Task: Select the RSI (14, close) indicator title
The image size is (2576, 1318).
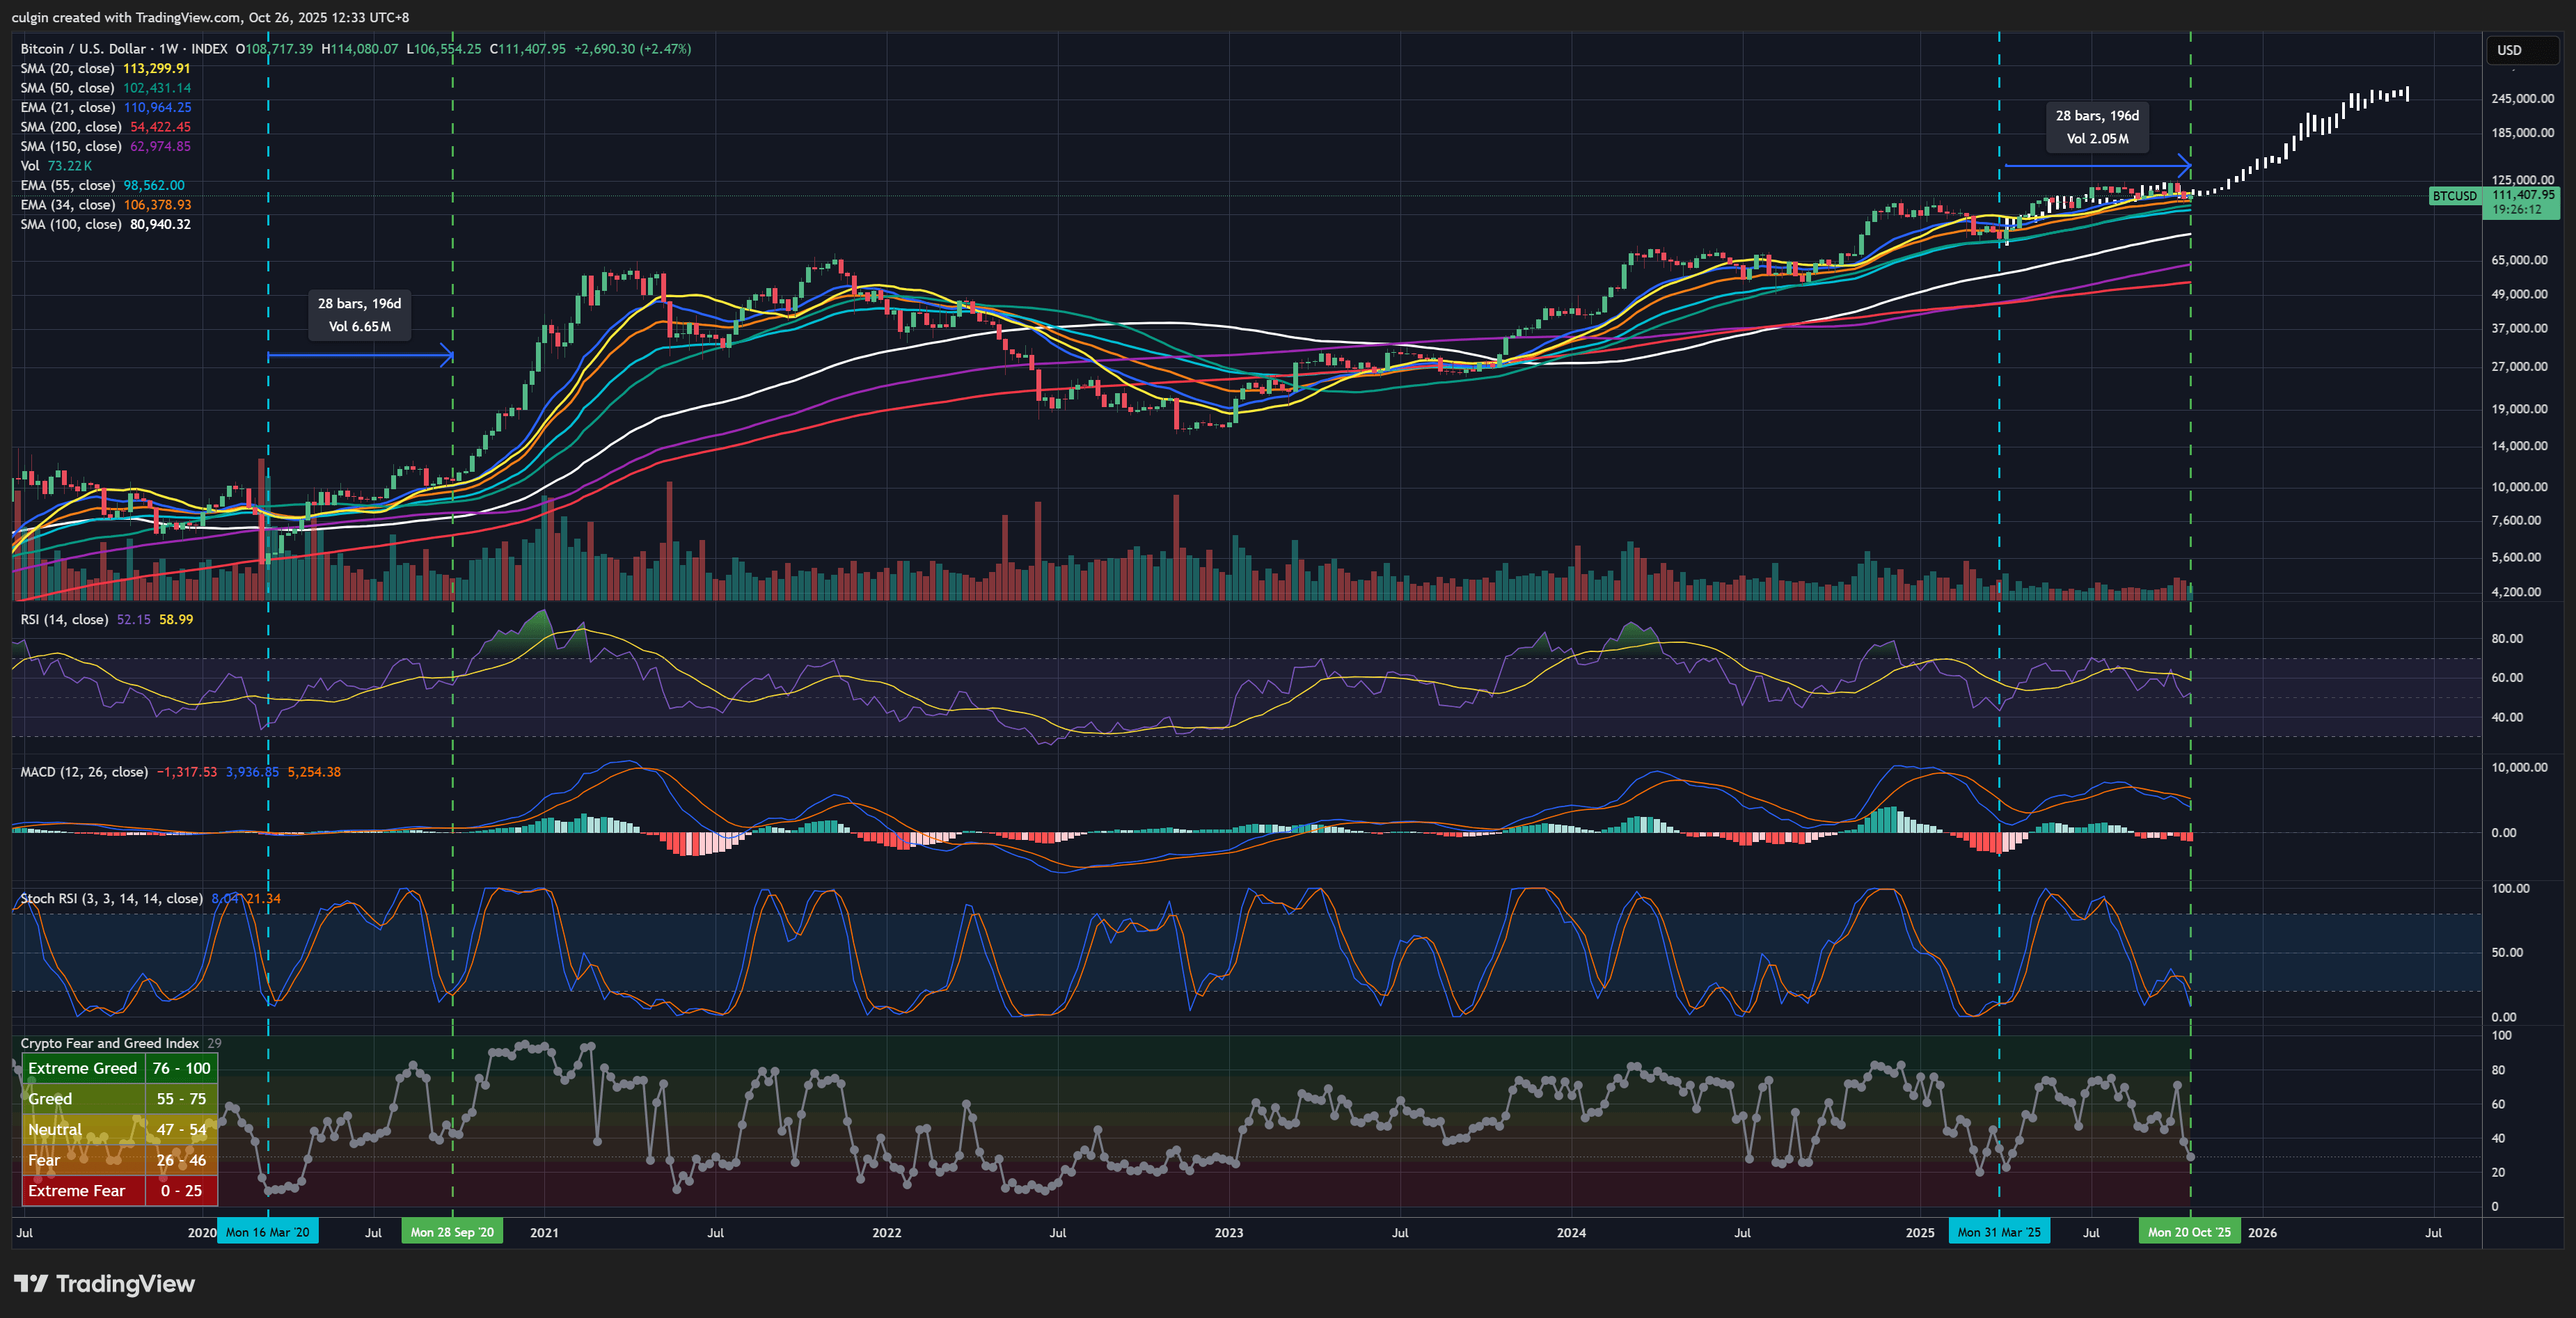Action: click(x=64, y=619)
